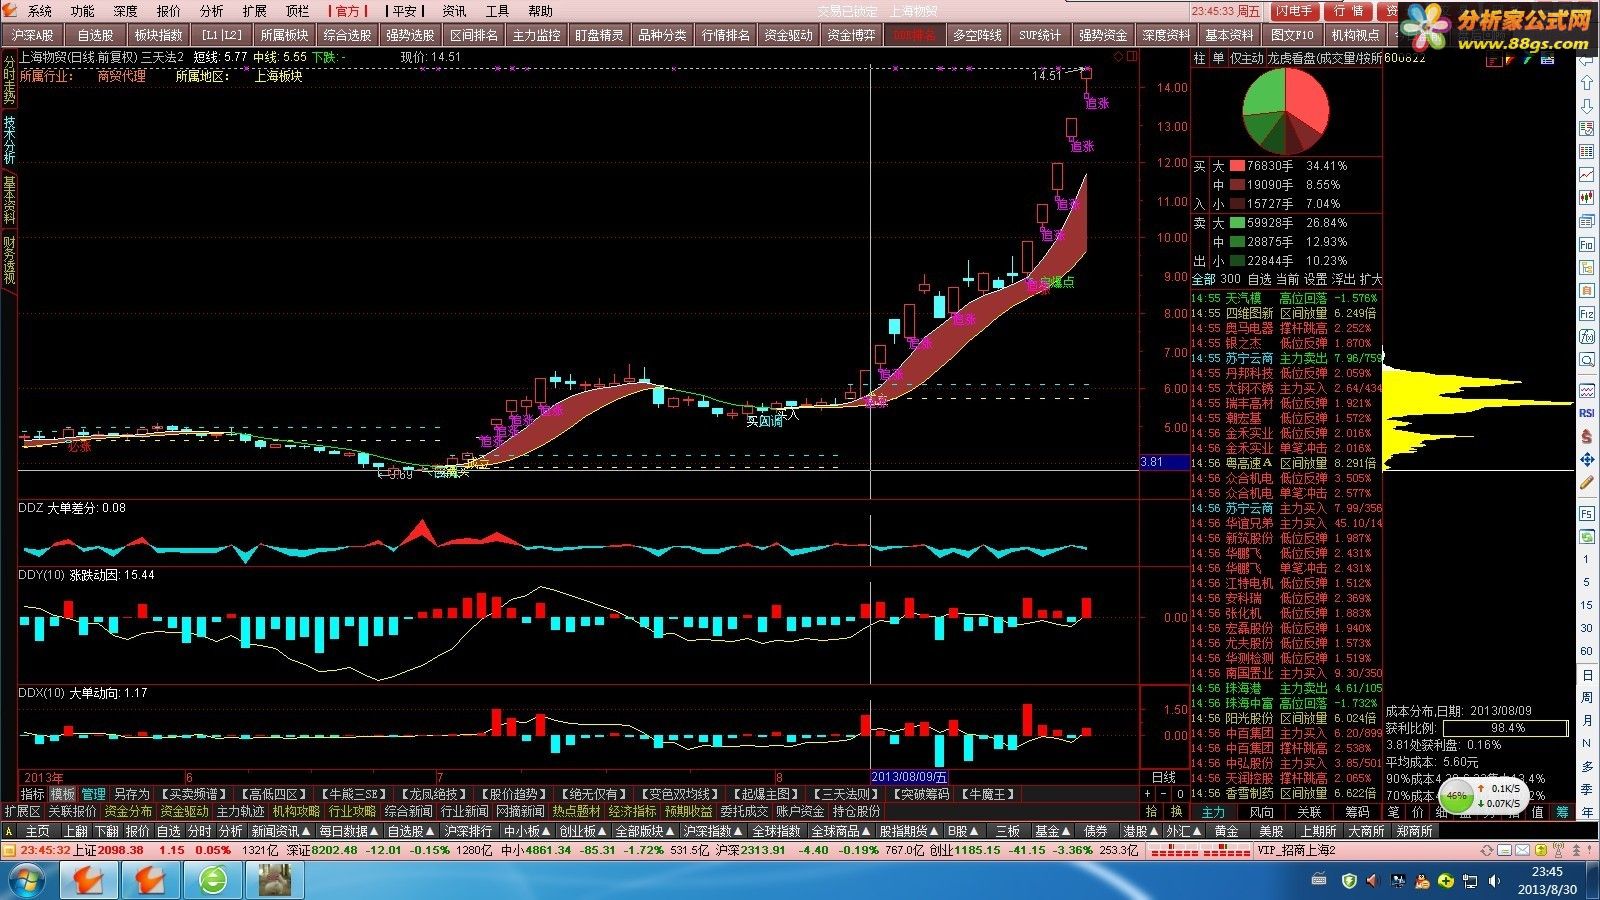
Task: Open the f(x) formula manager icon
Action: point(1586,336)
